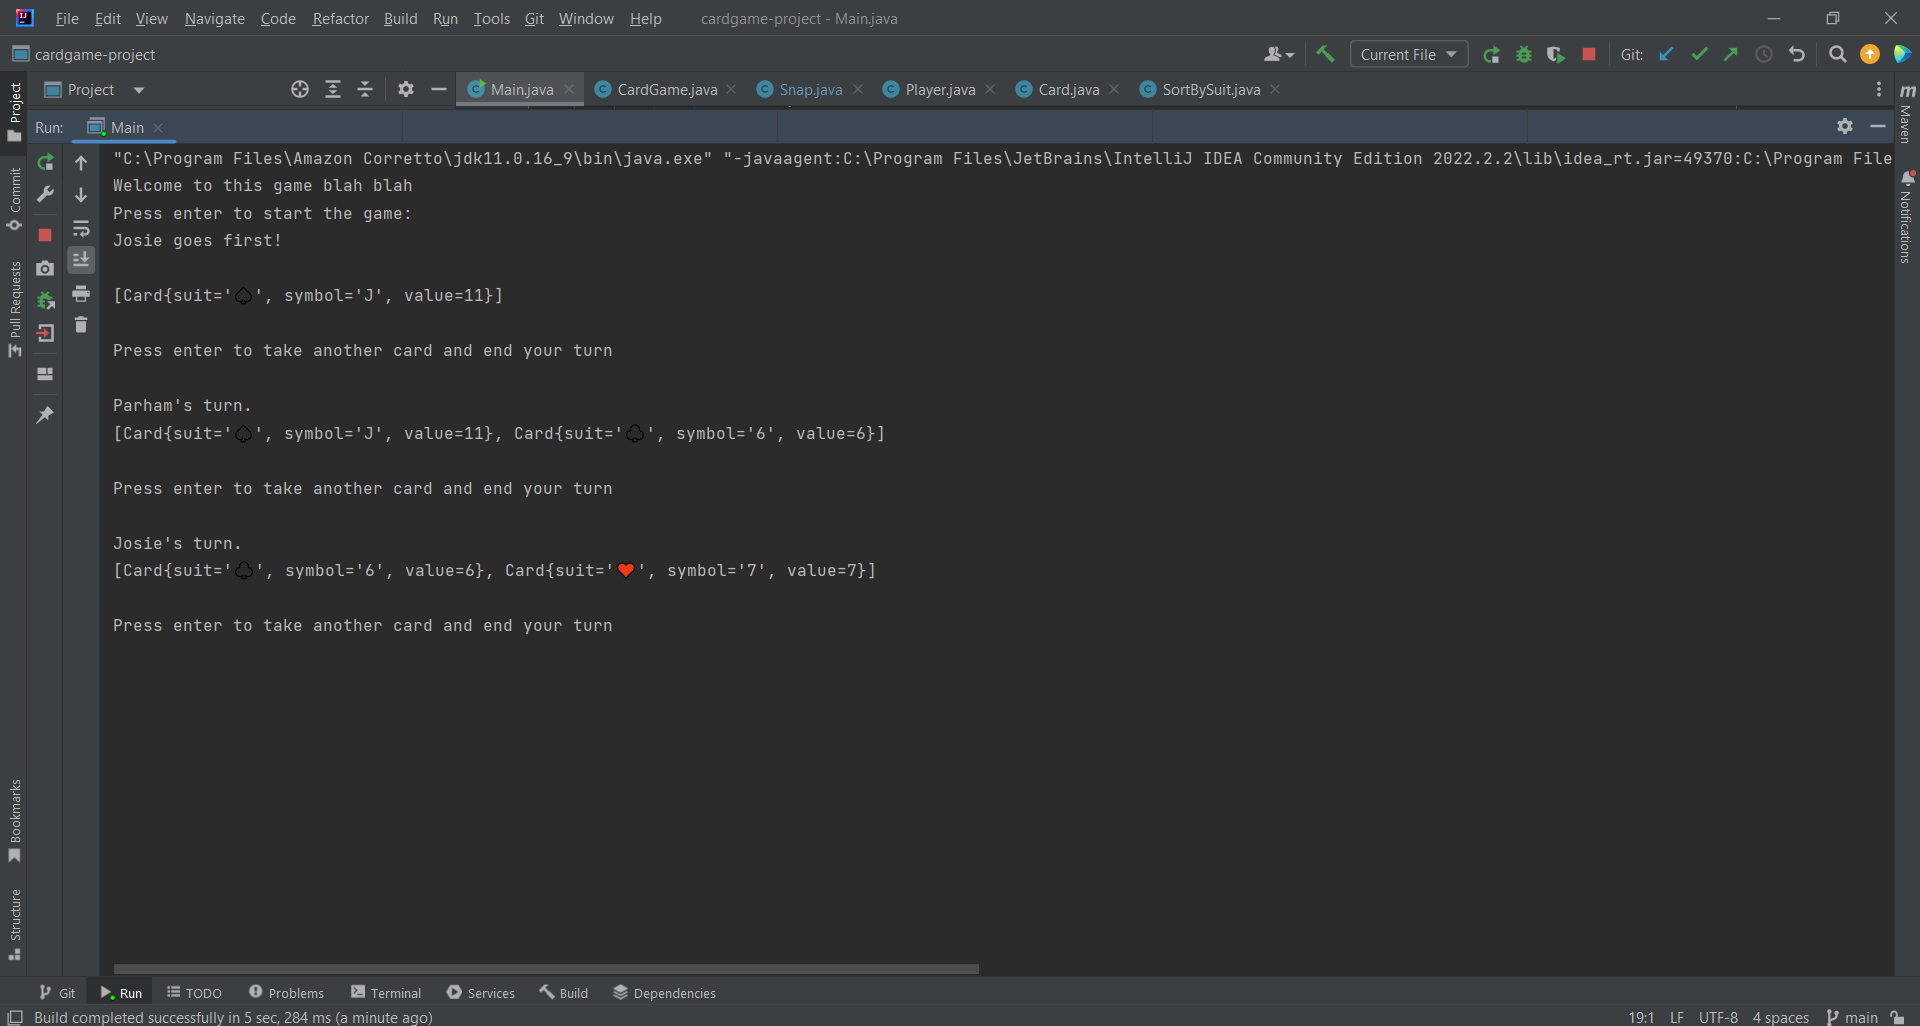The image size is (1920, 1026).
Task: Open the Navigate menu
Action: pyautogui.click(x=214, y=18)
